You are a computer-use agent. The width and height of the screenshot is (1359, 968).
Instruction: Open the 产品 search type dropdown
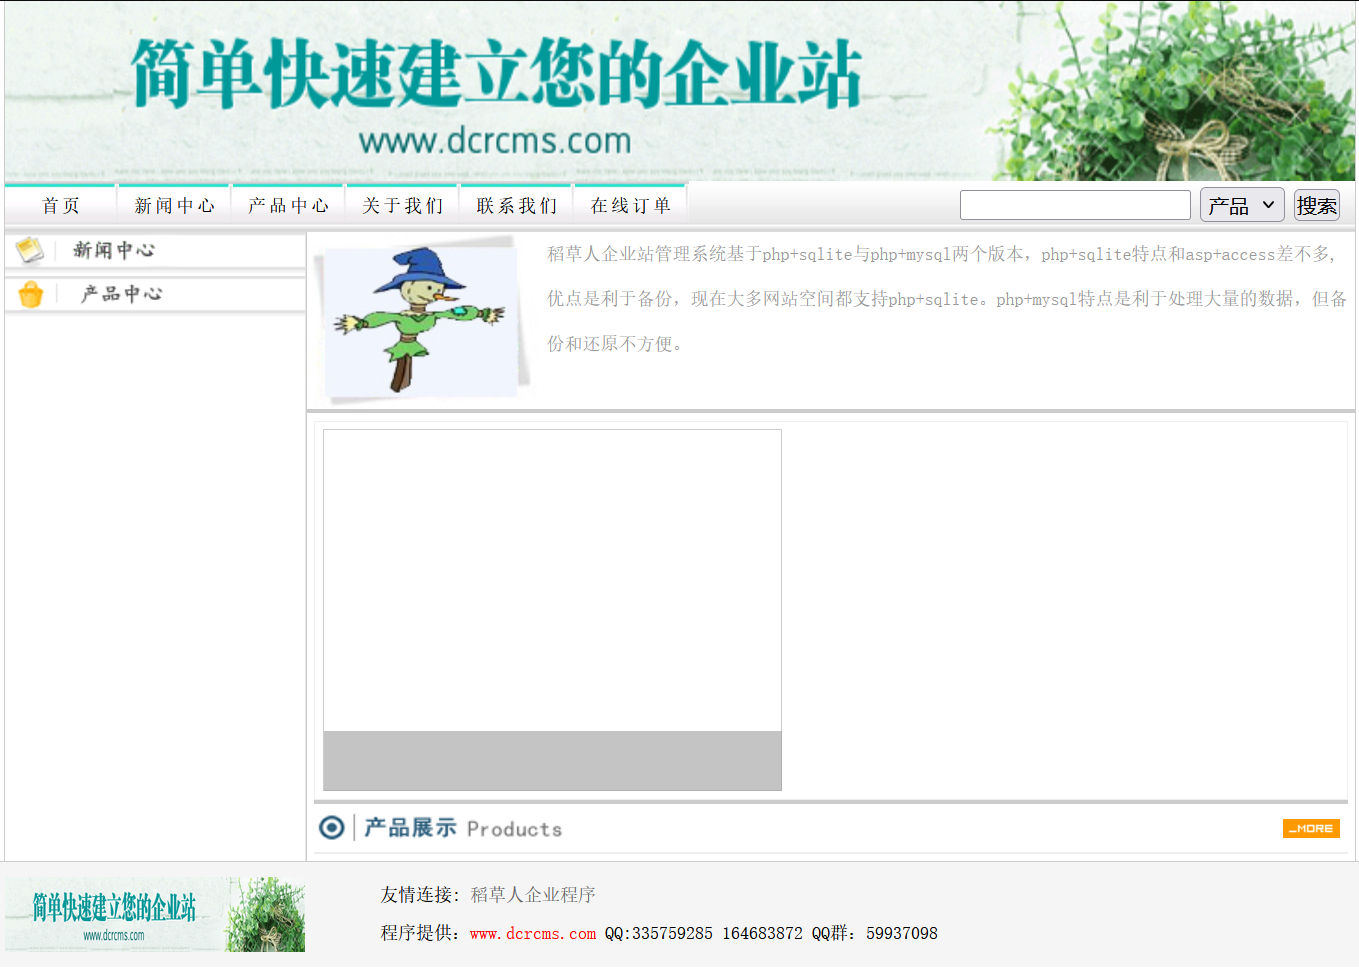point(1241,205)
